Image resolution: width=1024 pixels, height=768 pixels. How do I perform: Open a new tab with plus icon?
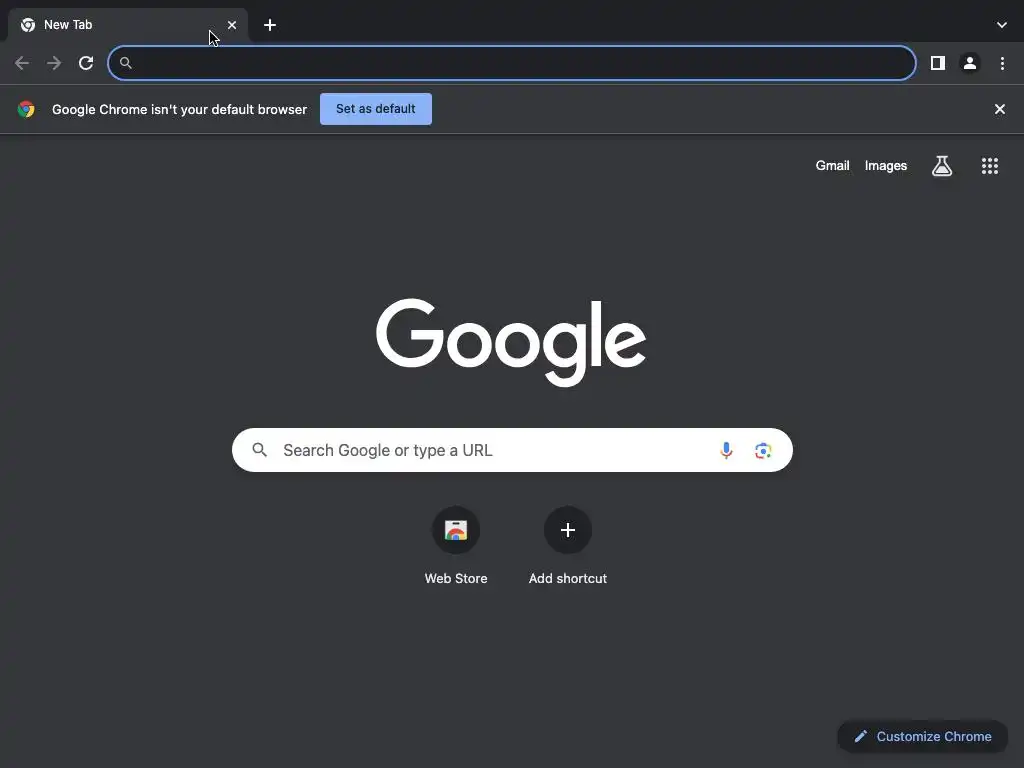[270, 25]
